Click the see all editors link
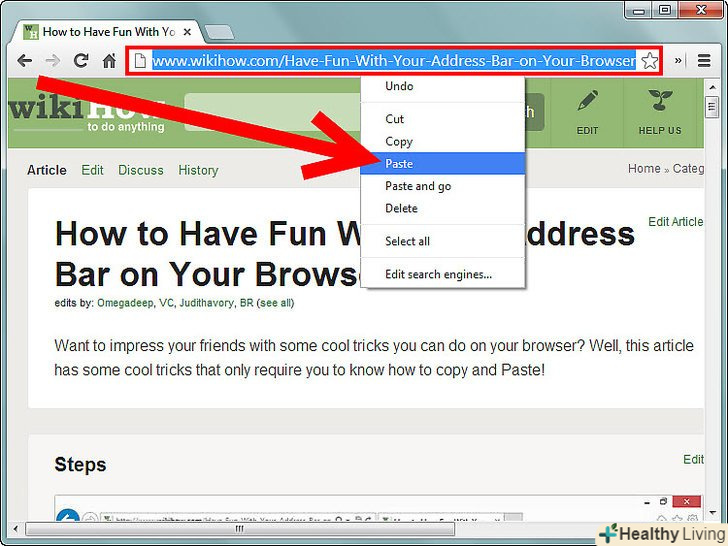Screen dimensions: 728x546 pos(275,303)
